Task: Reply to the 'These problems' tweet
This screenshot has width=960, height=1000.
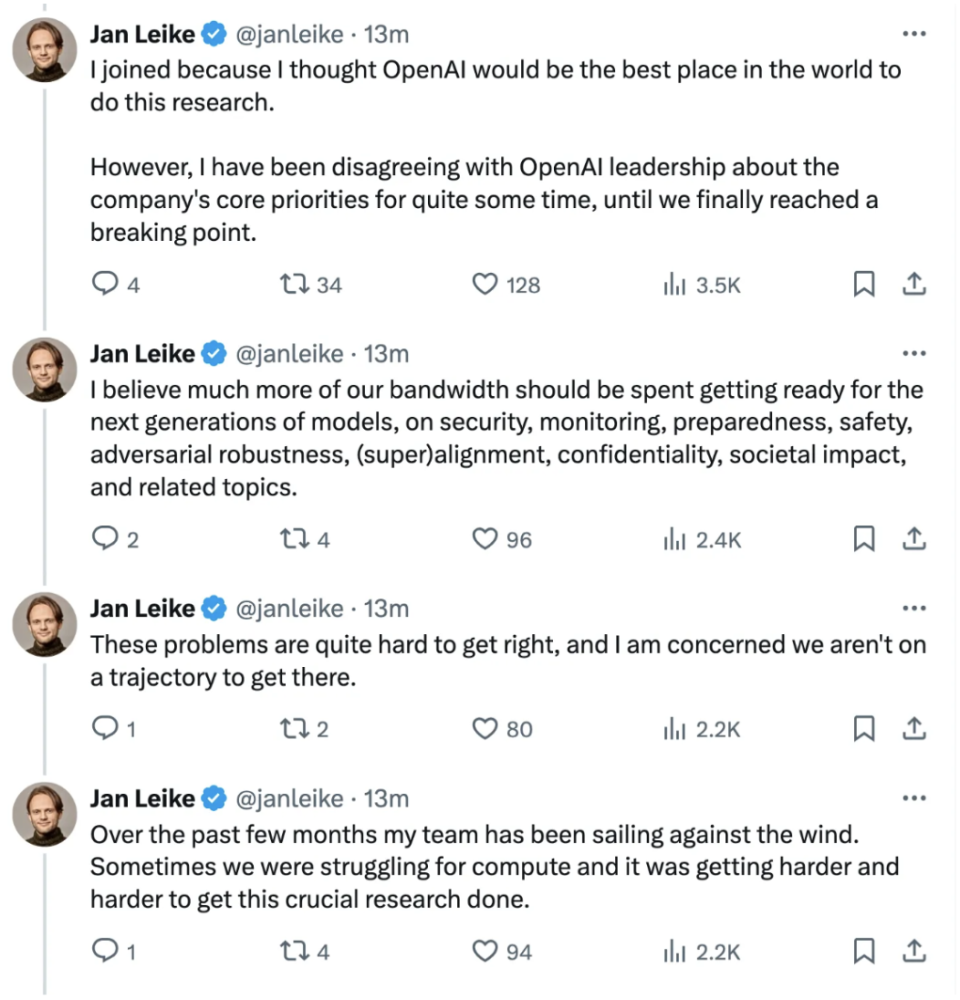Action: click(x=114, y=728)
